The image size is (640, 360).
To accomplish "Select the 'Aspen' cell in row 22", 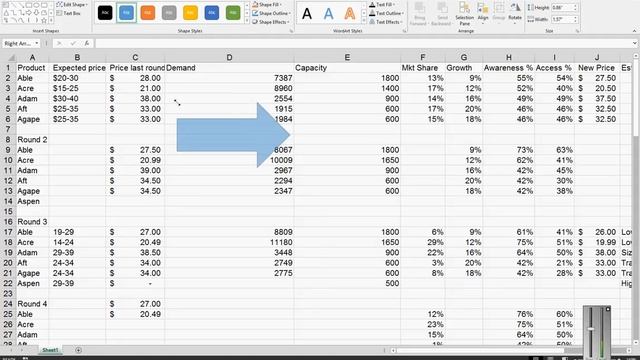I will (x=32, y=283).
